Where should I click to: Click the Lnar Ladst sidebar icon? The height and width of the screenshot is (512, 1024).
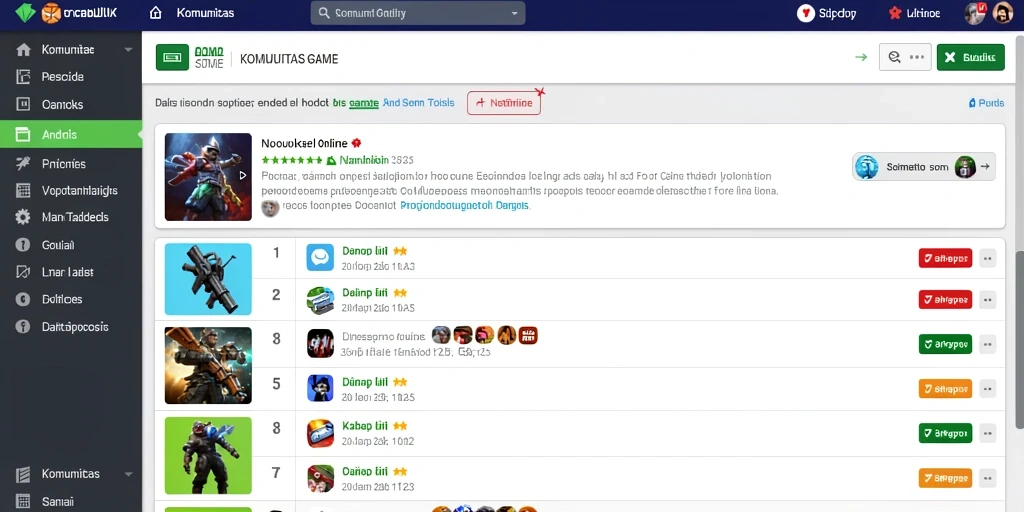[x=23, y=272]
